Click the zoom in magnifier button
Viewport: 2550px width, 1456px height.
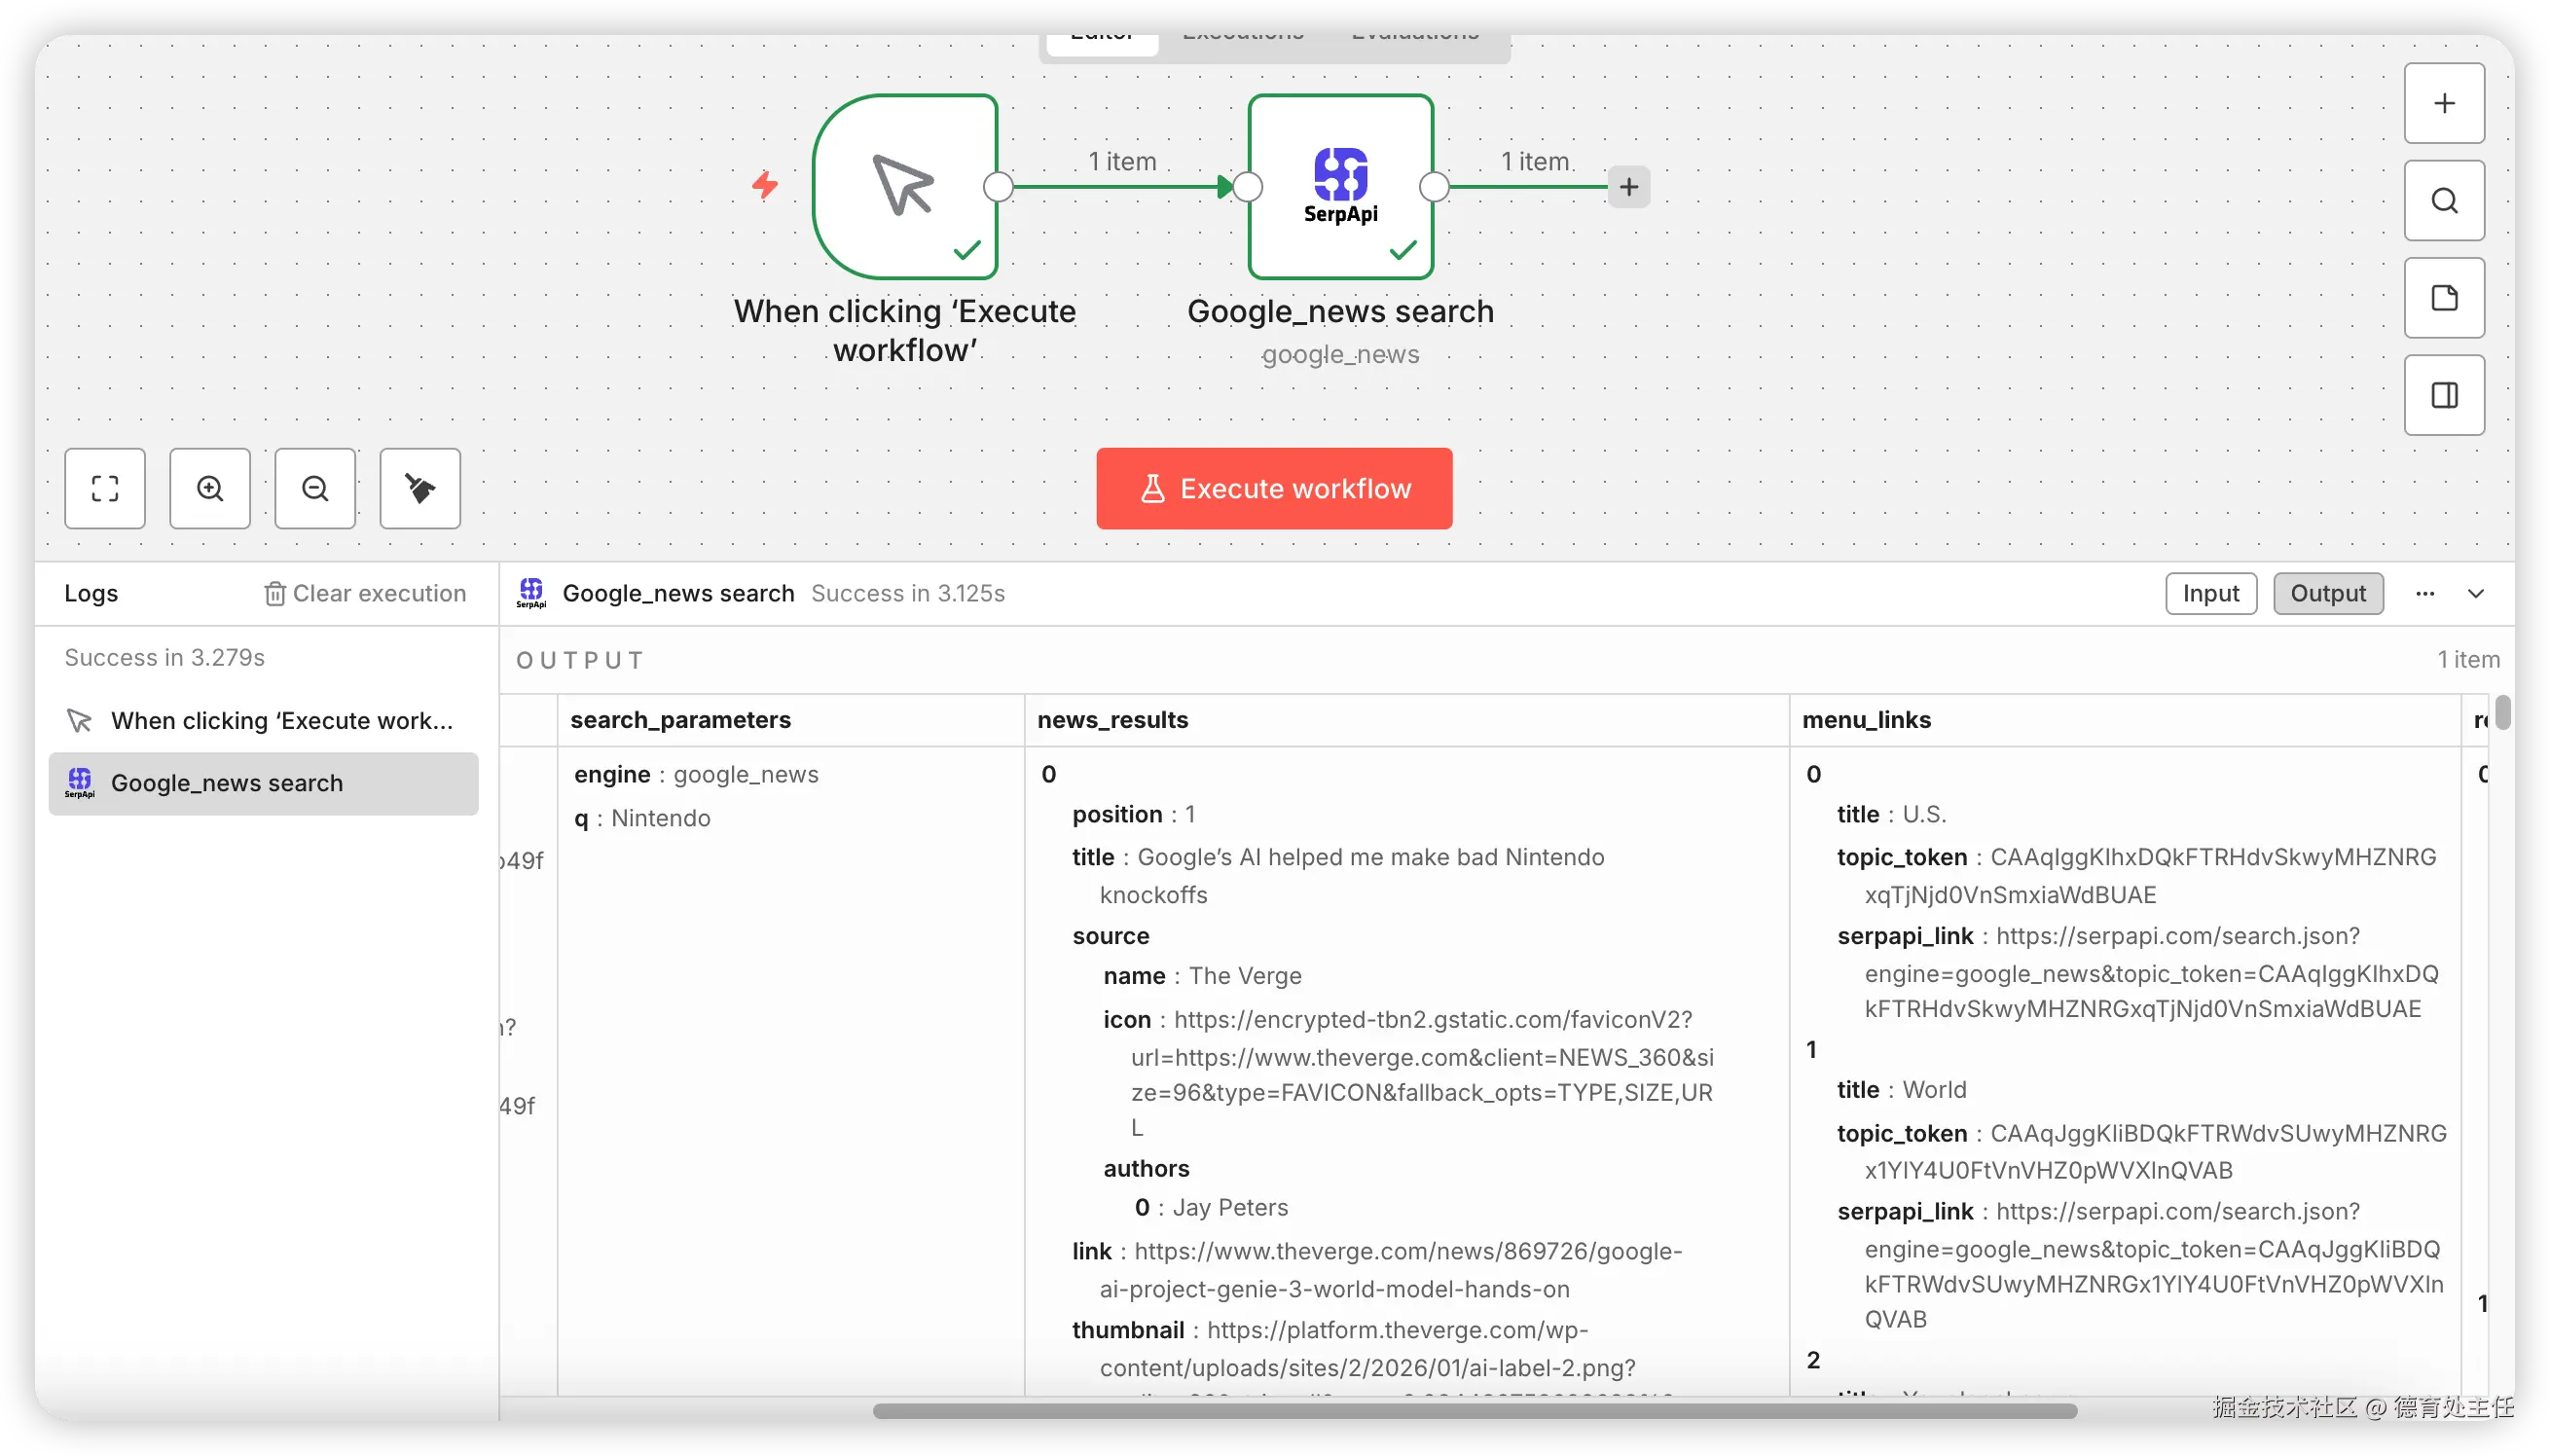210,488
